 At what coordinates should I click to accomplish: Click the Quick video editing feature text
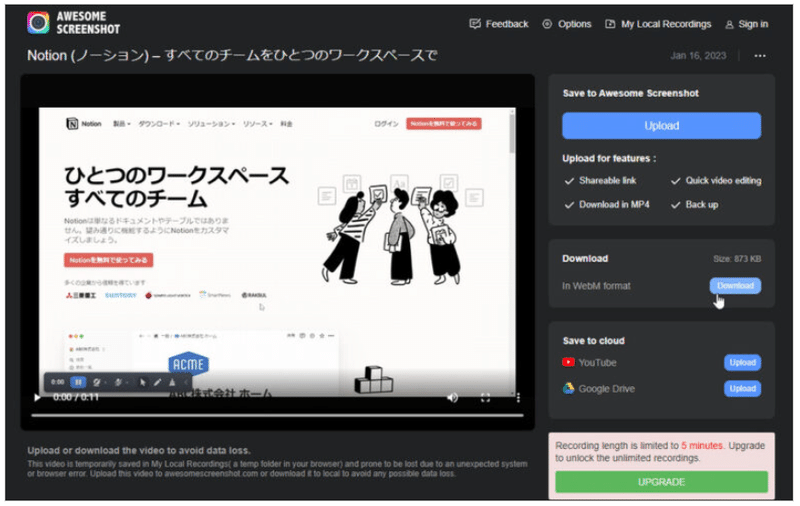point(723,181)
